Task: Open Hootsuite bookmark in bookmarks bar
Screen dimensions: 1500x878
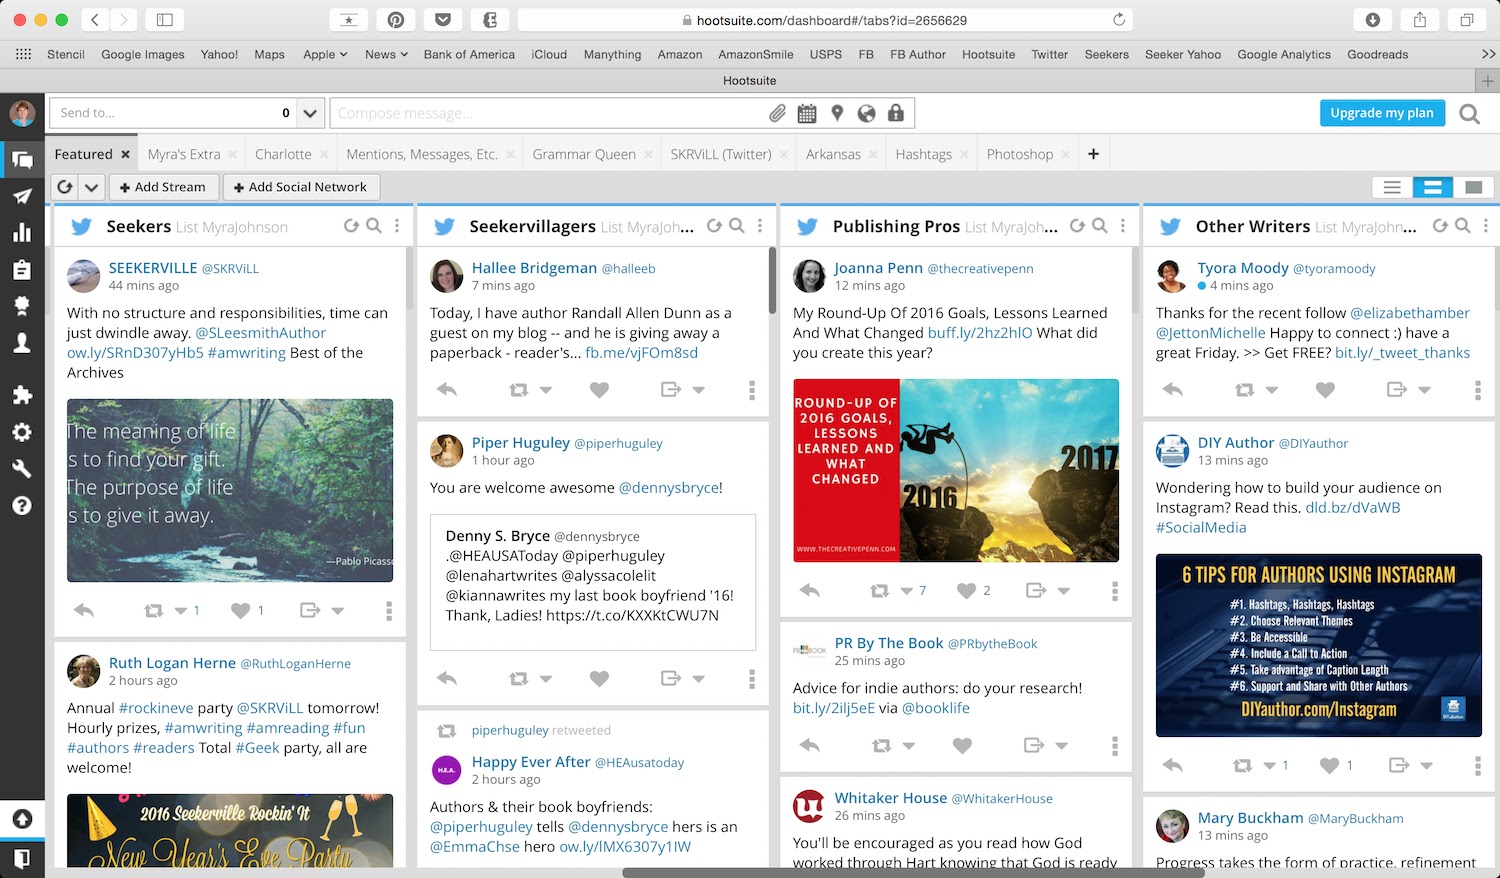Action: point(988,54)
